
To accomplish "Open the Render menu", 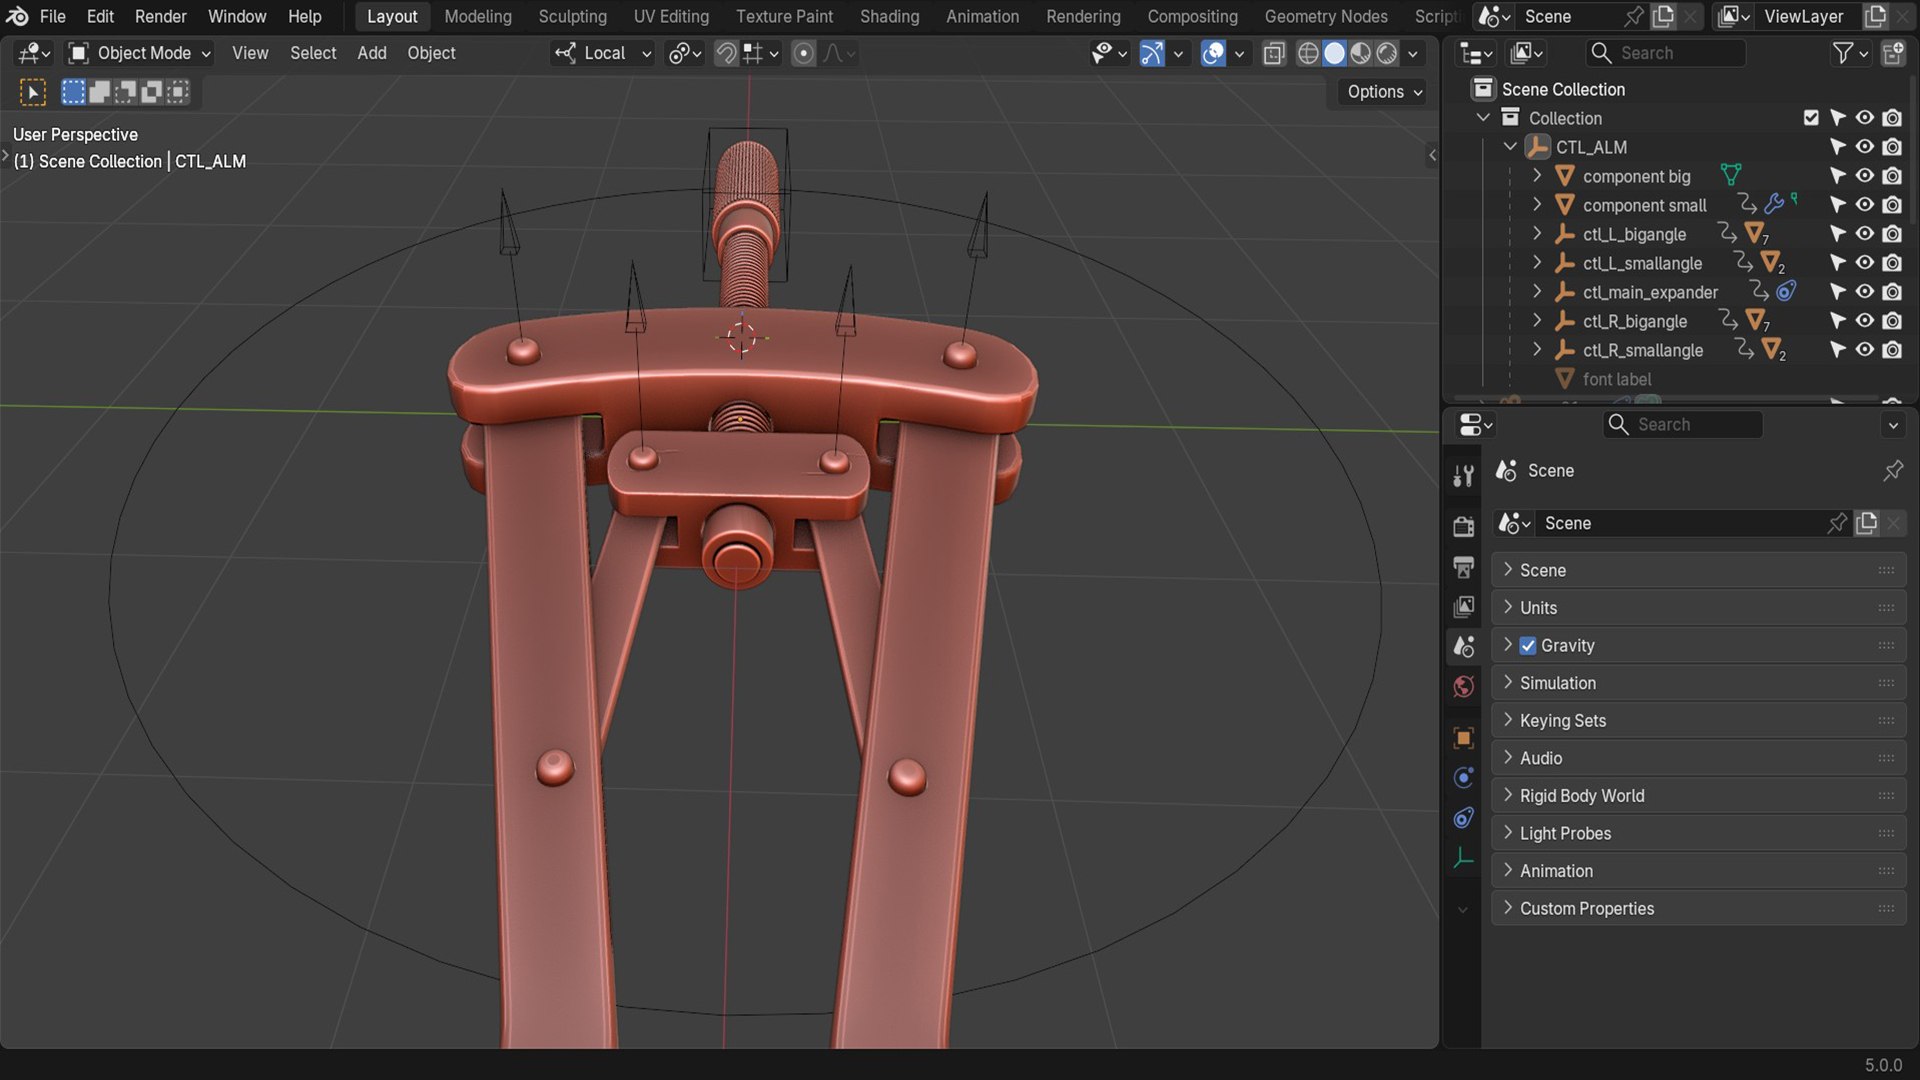I will click(161, 16).
